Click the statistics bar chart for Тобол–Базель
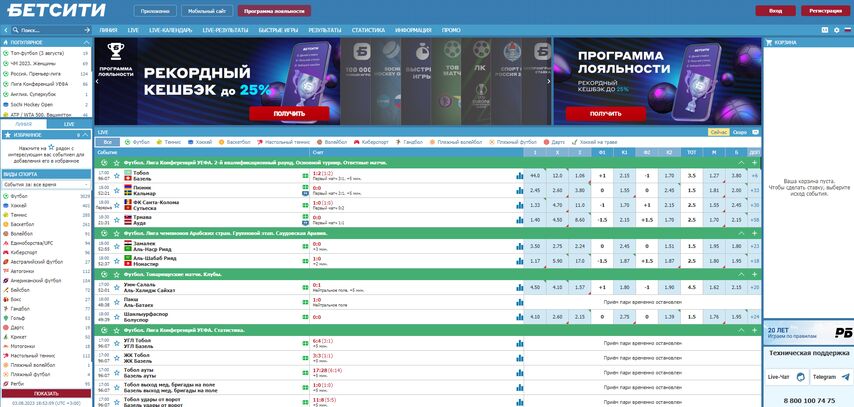The width and height of the screenshot is (854, 407). click(x=520, y=176)
